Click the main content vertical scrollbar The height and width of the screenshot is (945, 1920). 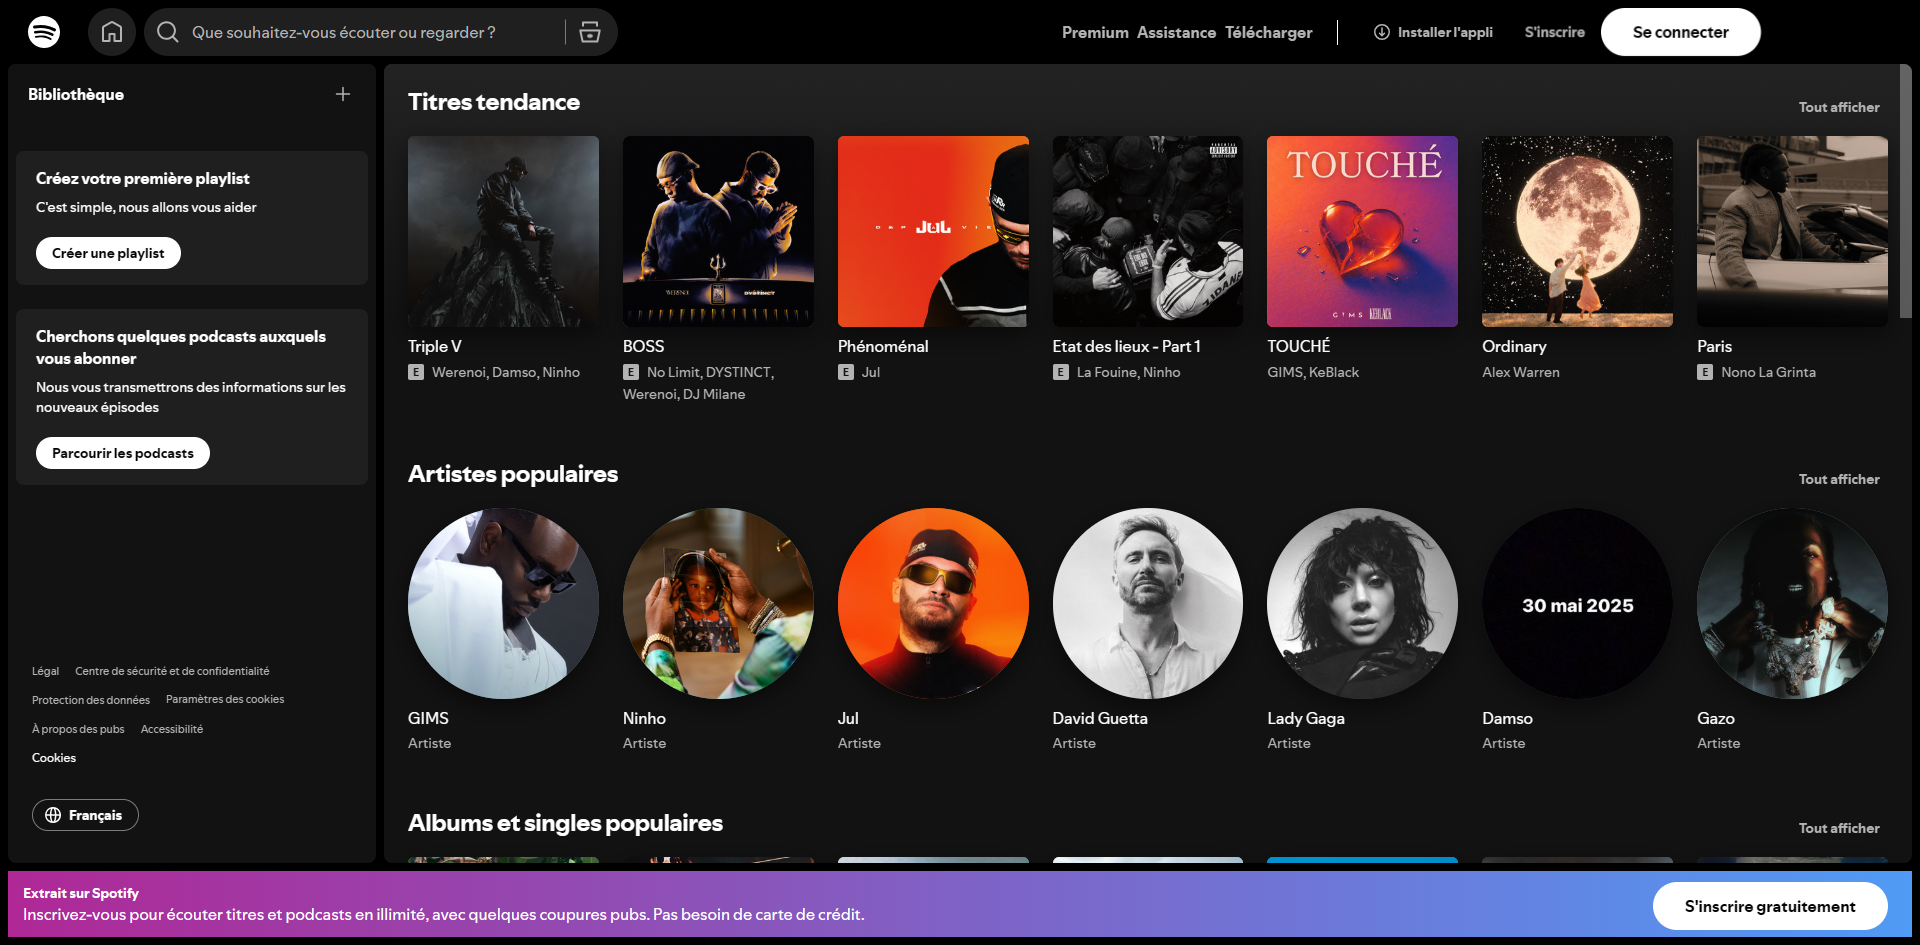coord(1905,192)
